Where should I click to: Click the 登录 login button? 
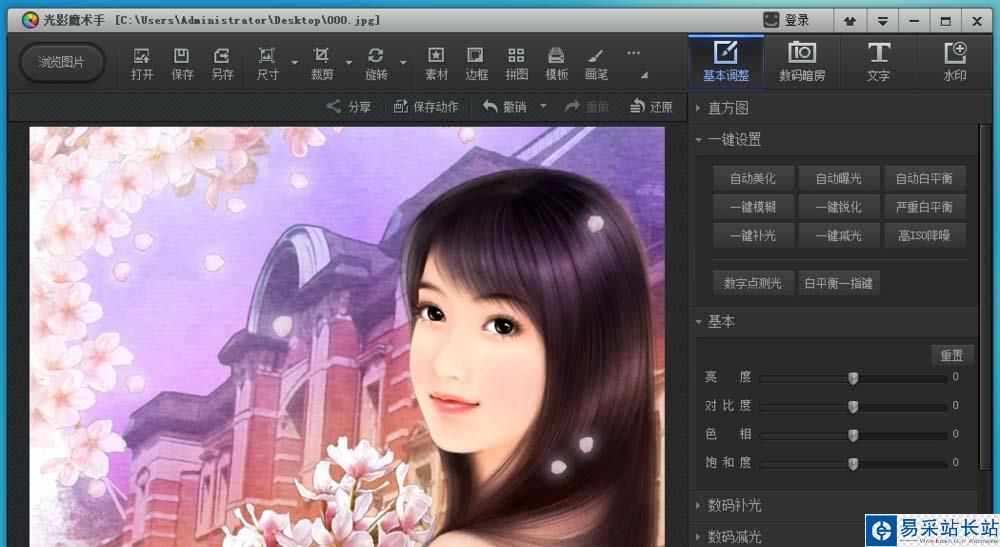(x=787, y=20)
